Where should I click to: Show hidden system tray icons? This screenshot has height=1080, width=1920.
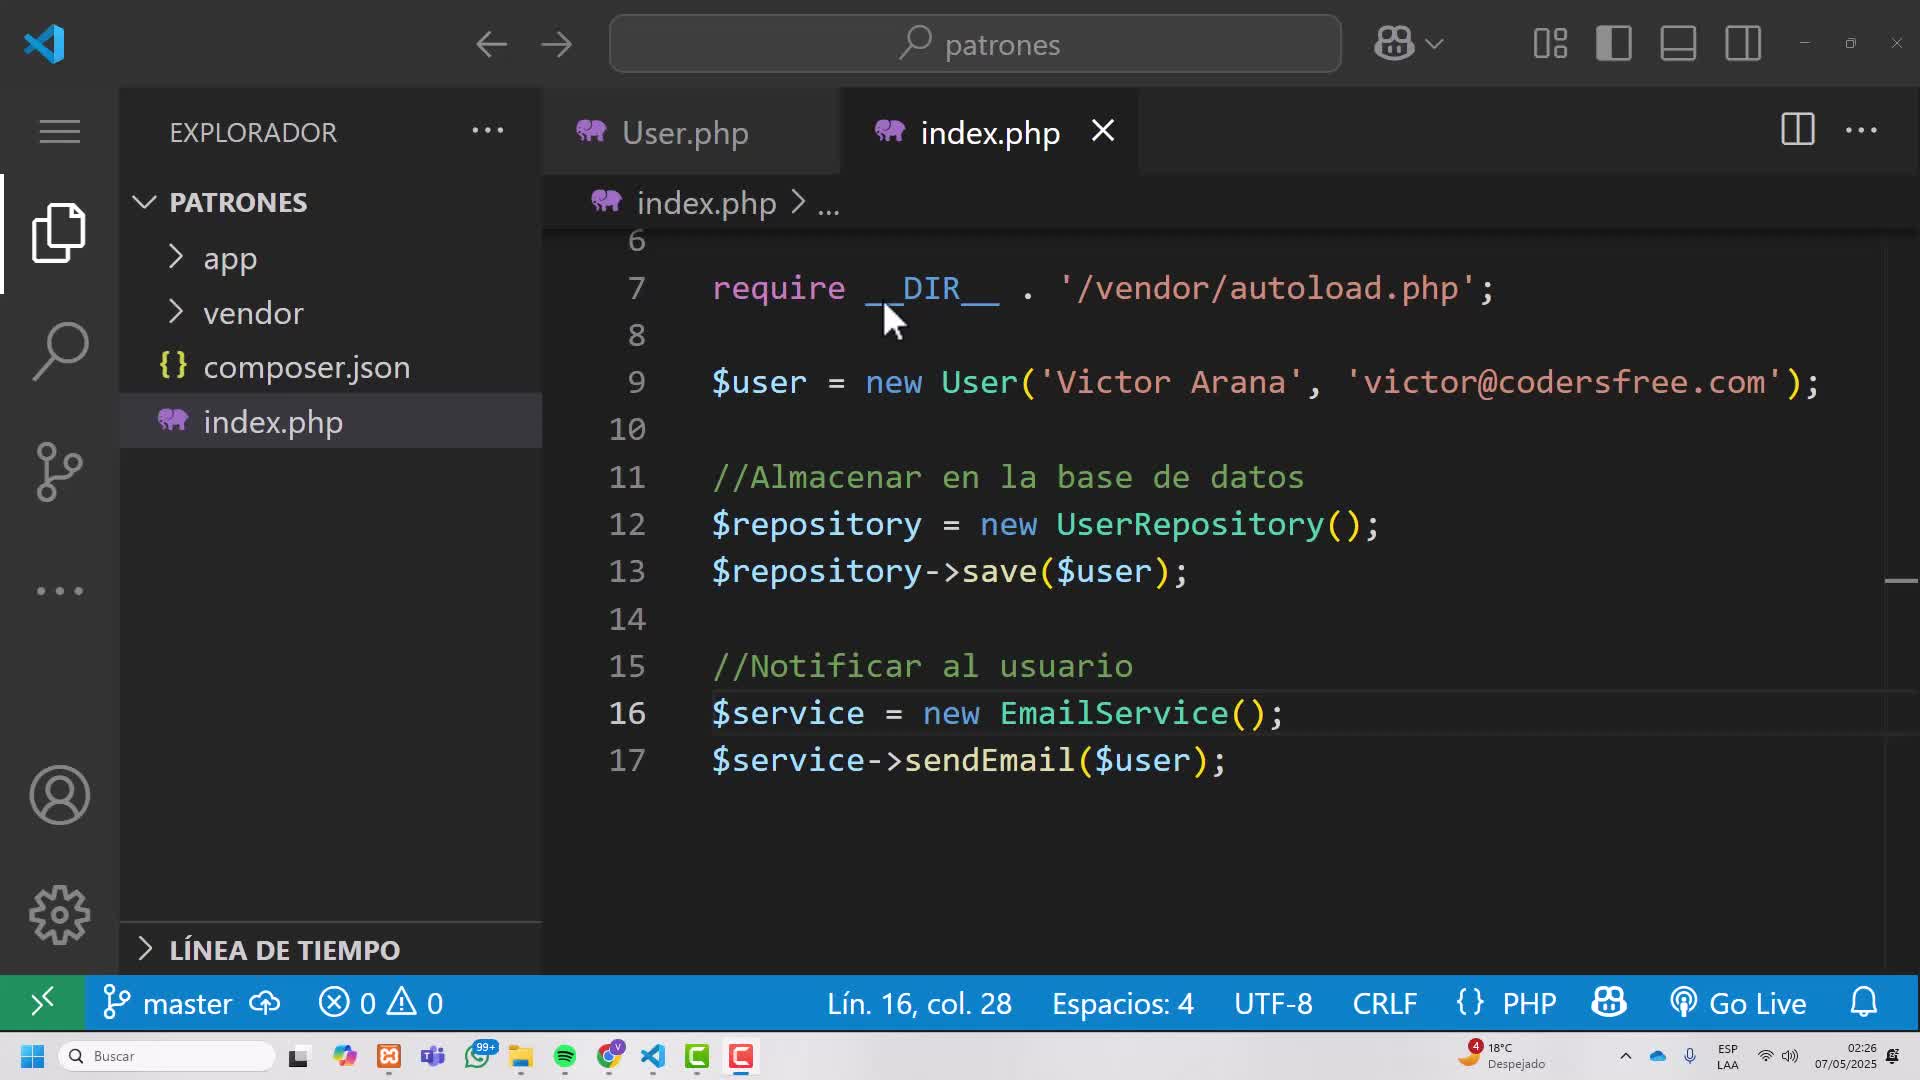[x=1625, y=1056]
